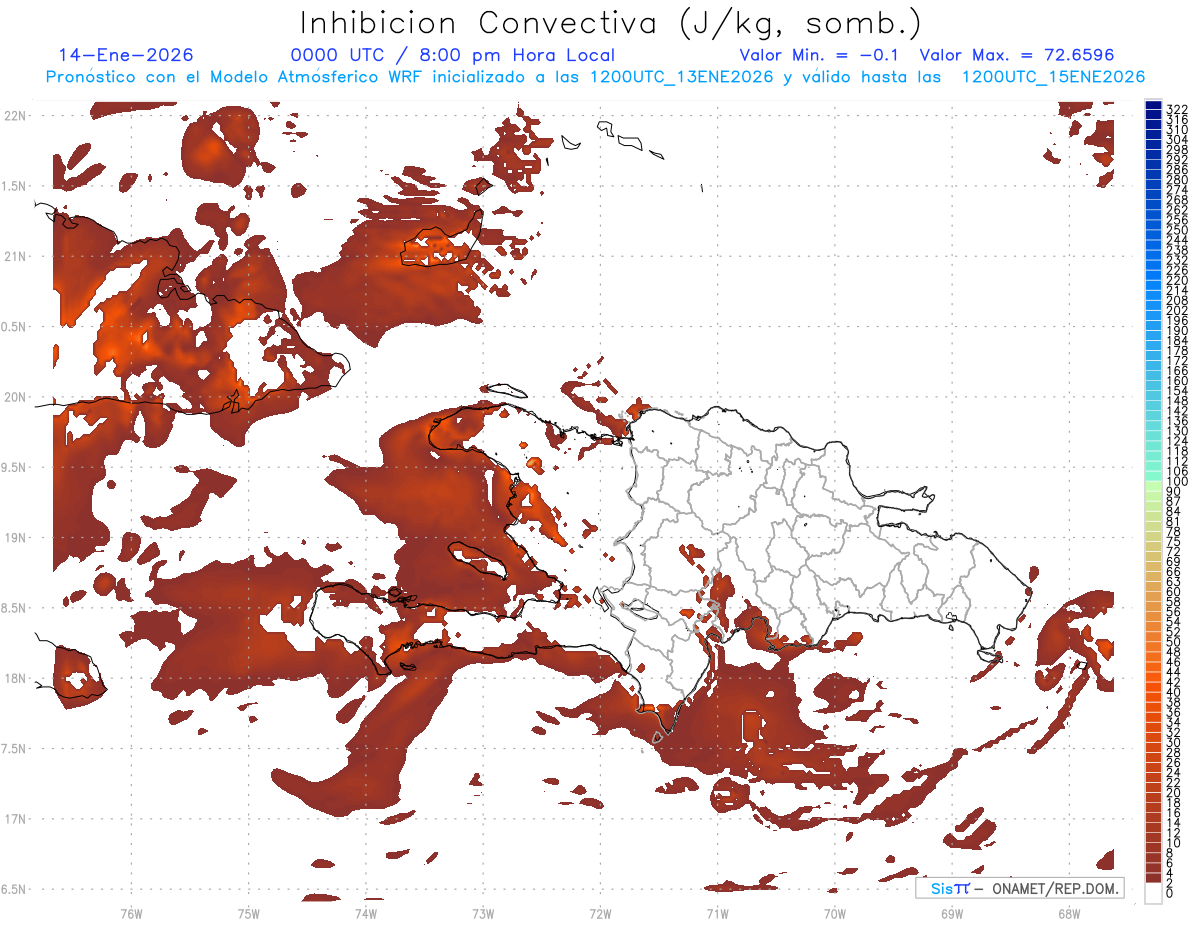Click the '72W' longitude label
Viewport: 1200px width, 927px height.
point(600,914)
